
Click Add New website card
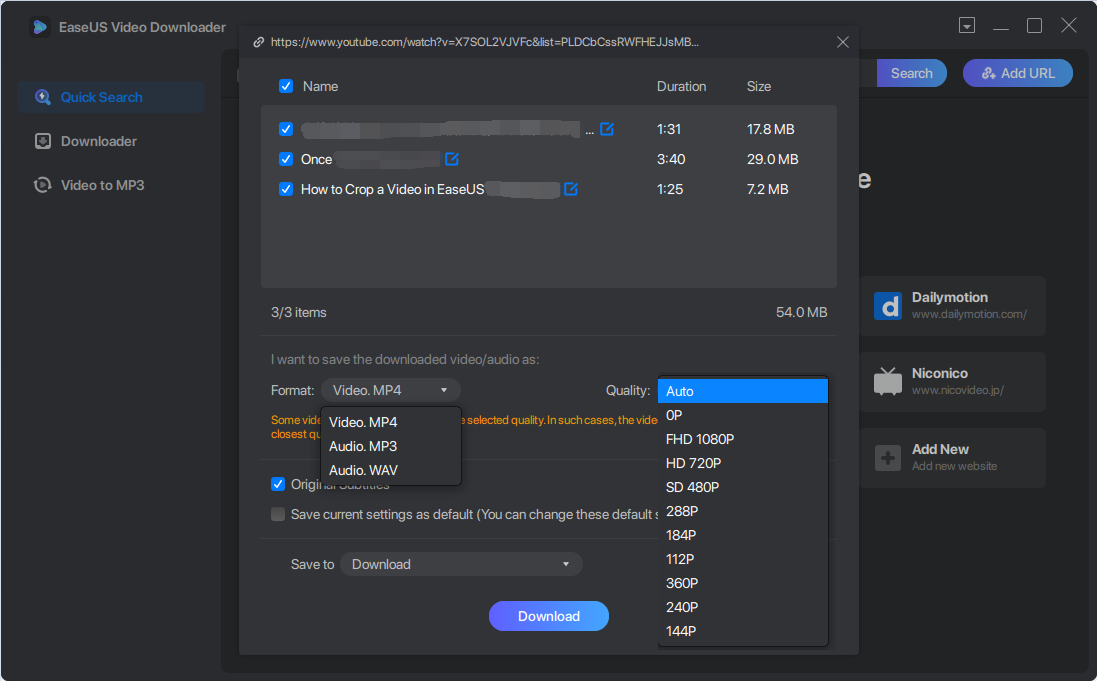952,458
